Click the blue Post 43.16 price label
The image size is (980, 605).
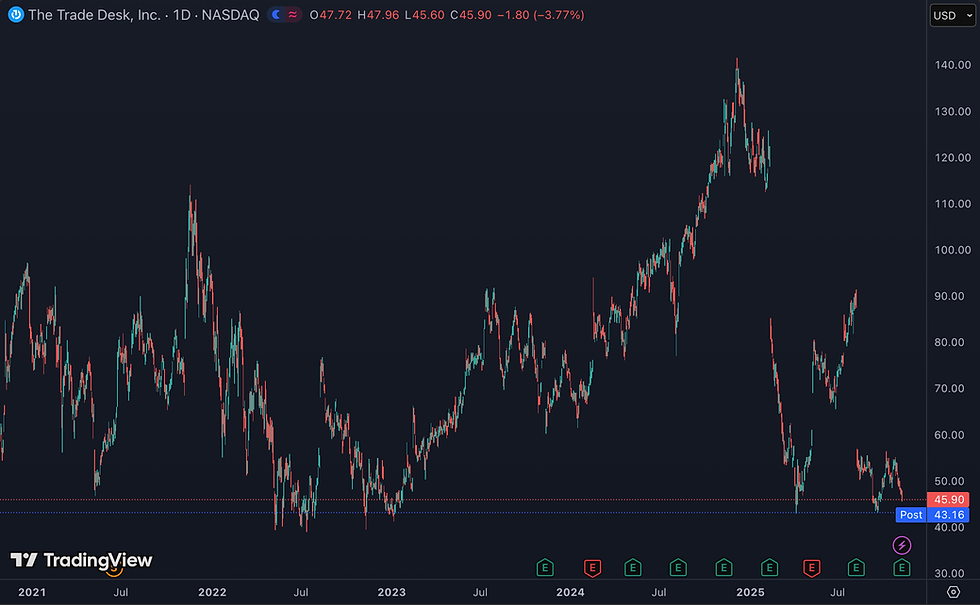coord(932,515)
